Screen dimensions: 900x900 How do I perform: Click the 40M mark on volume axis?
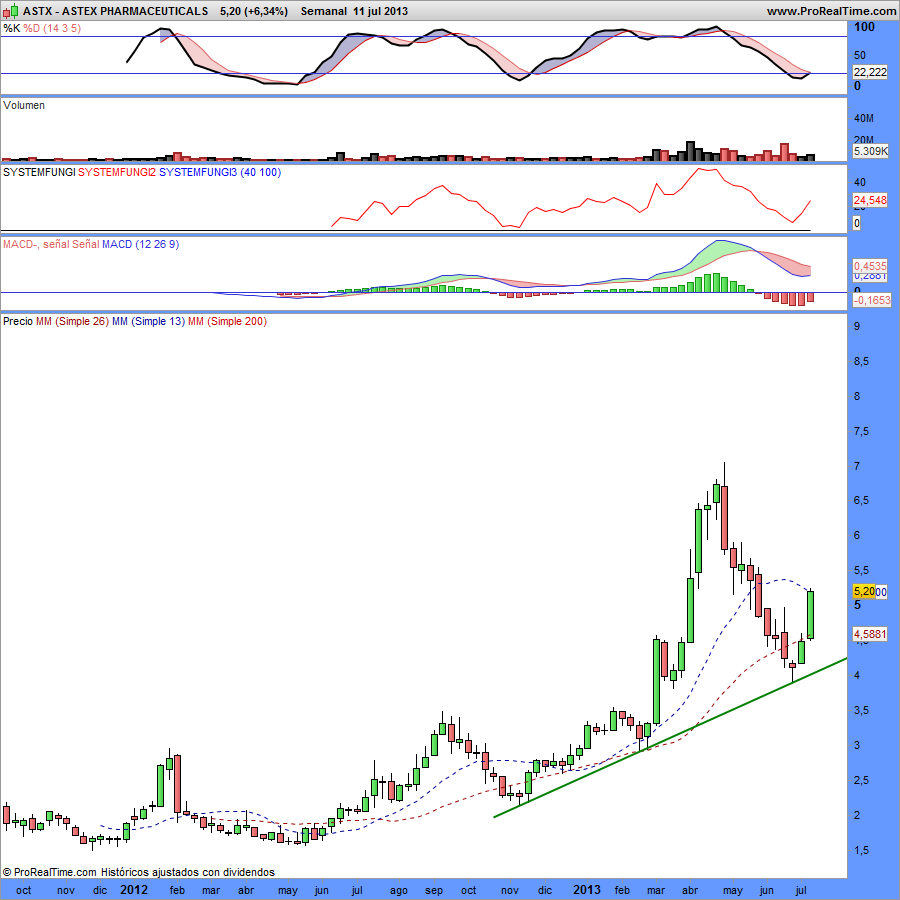click(x=864, y=118)
